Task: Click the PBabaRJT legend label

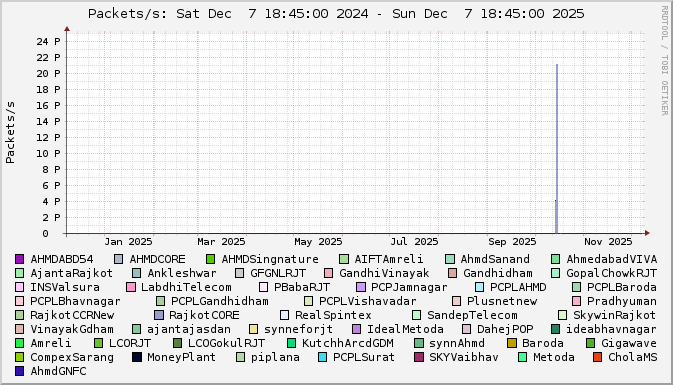Action: tap(302, 287)
